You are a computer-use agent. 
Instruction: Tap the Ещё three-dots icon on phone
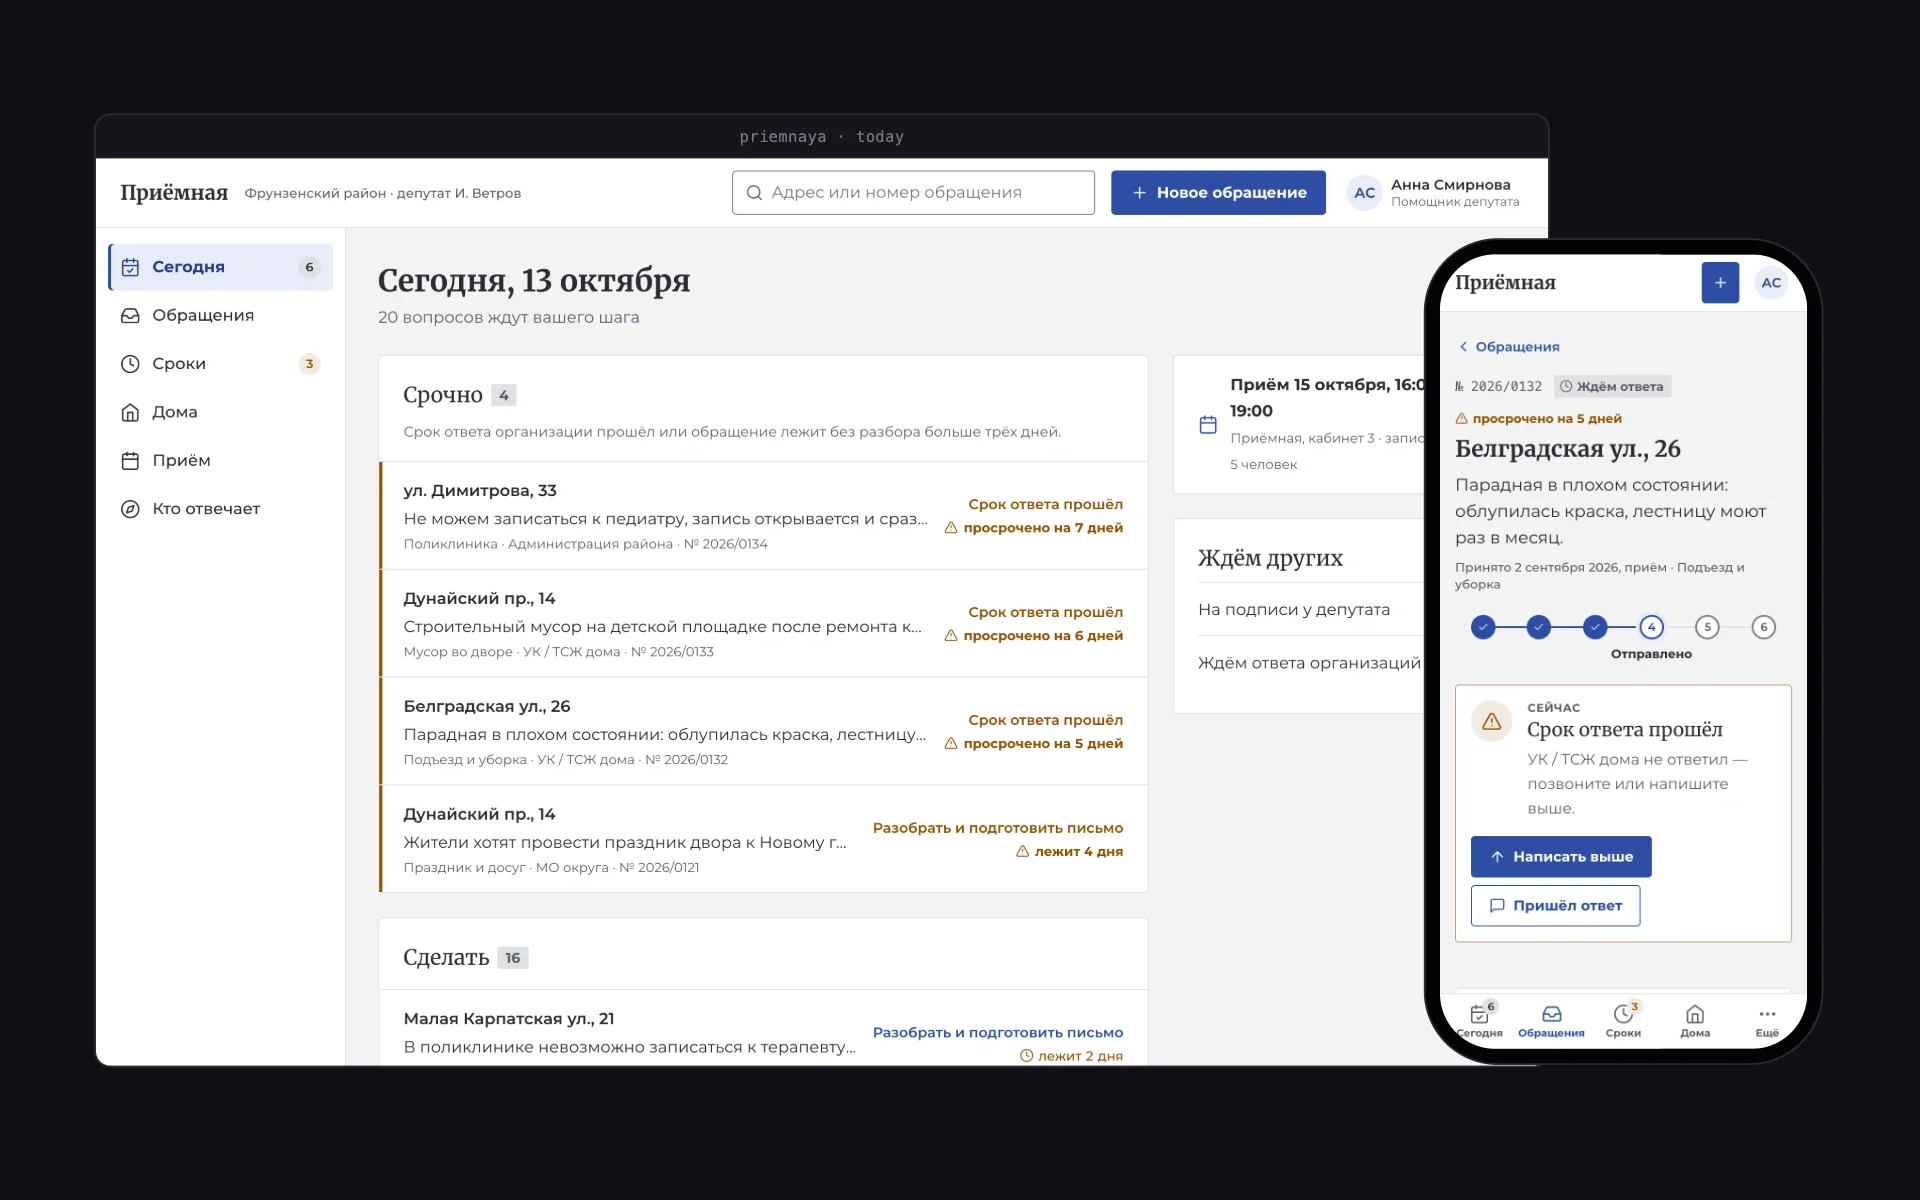click(x=1767, y=1021)
